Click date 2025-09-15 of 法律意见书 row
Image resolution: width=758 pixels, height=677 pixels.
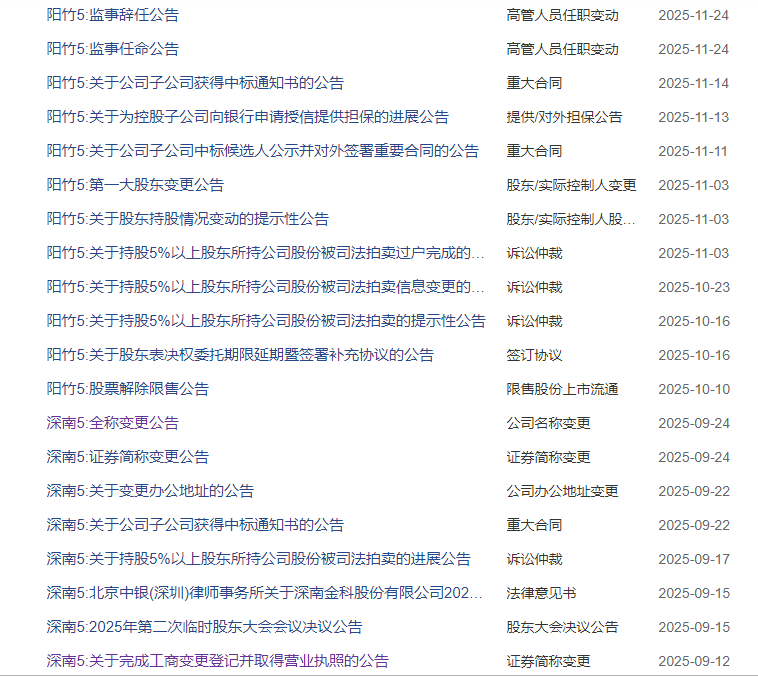pyautogui.click(x=694, y=593)
